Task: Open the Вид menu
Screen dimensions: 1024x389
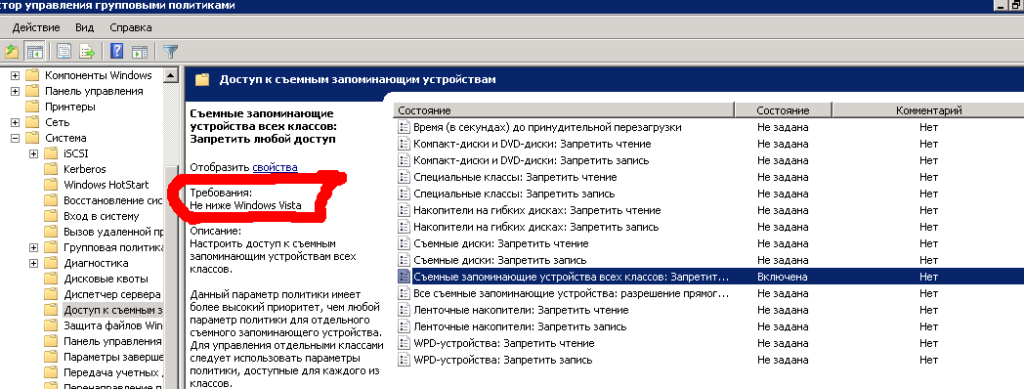Action: [85, 27]
